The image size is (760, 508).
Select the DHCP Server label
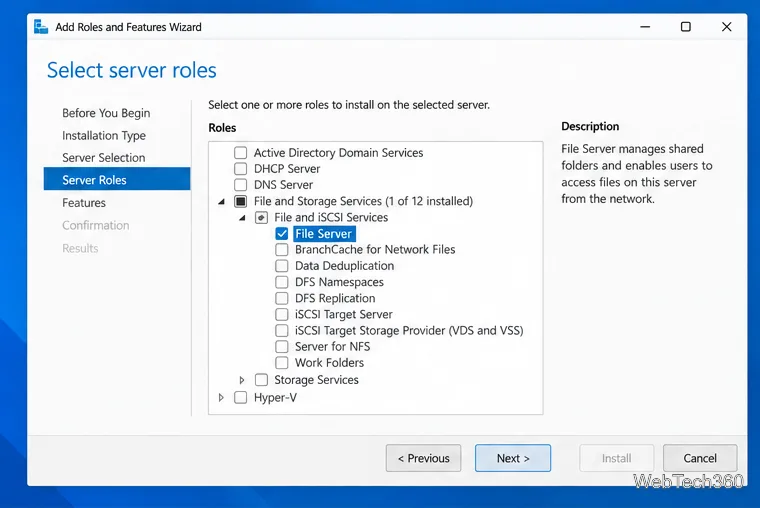287,169
